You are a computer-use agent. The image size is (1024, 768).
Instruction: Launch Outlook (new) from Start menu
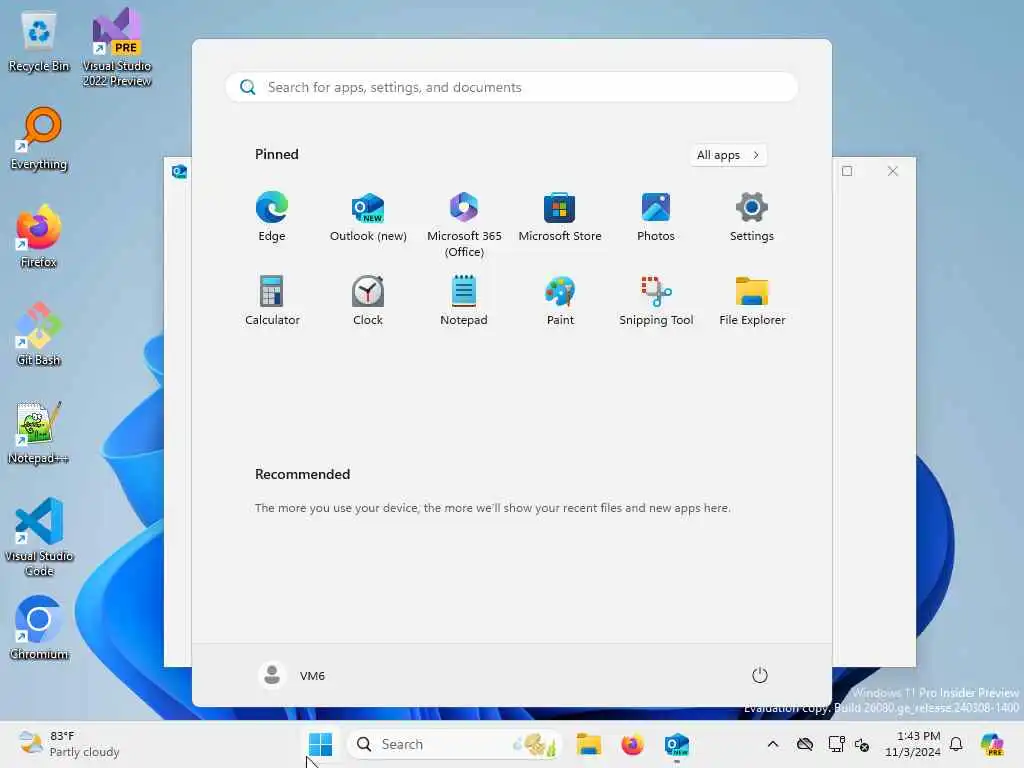click(368, 217)
